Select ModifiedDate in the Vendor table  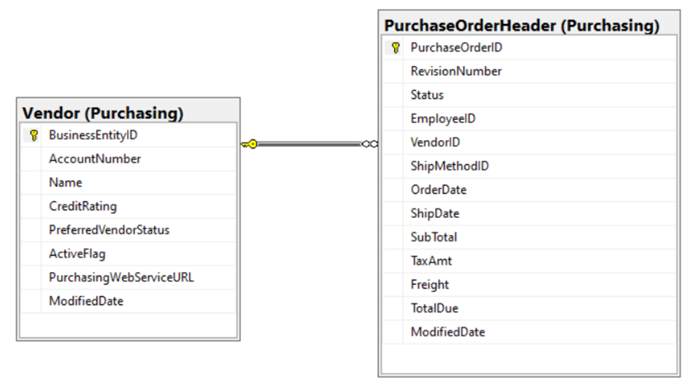[x=129, y=301]
